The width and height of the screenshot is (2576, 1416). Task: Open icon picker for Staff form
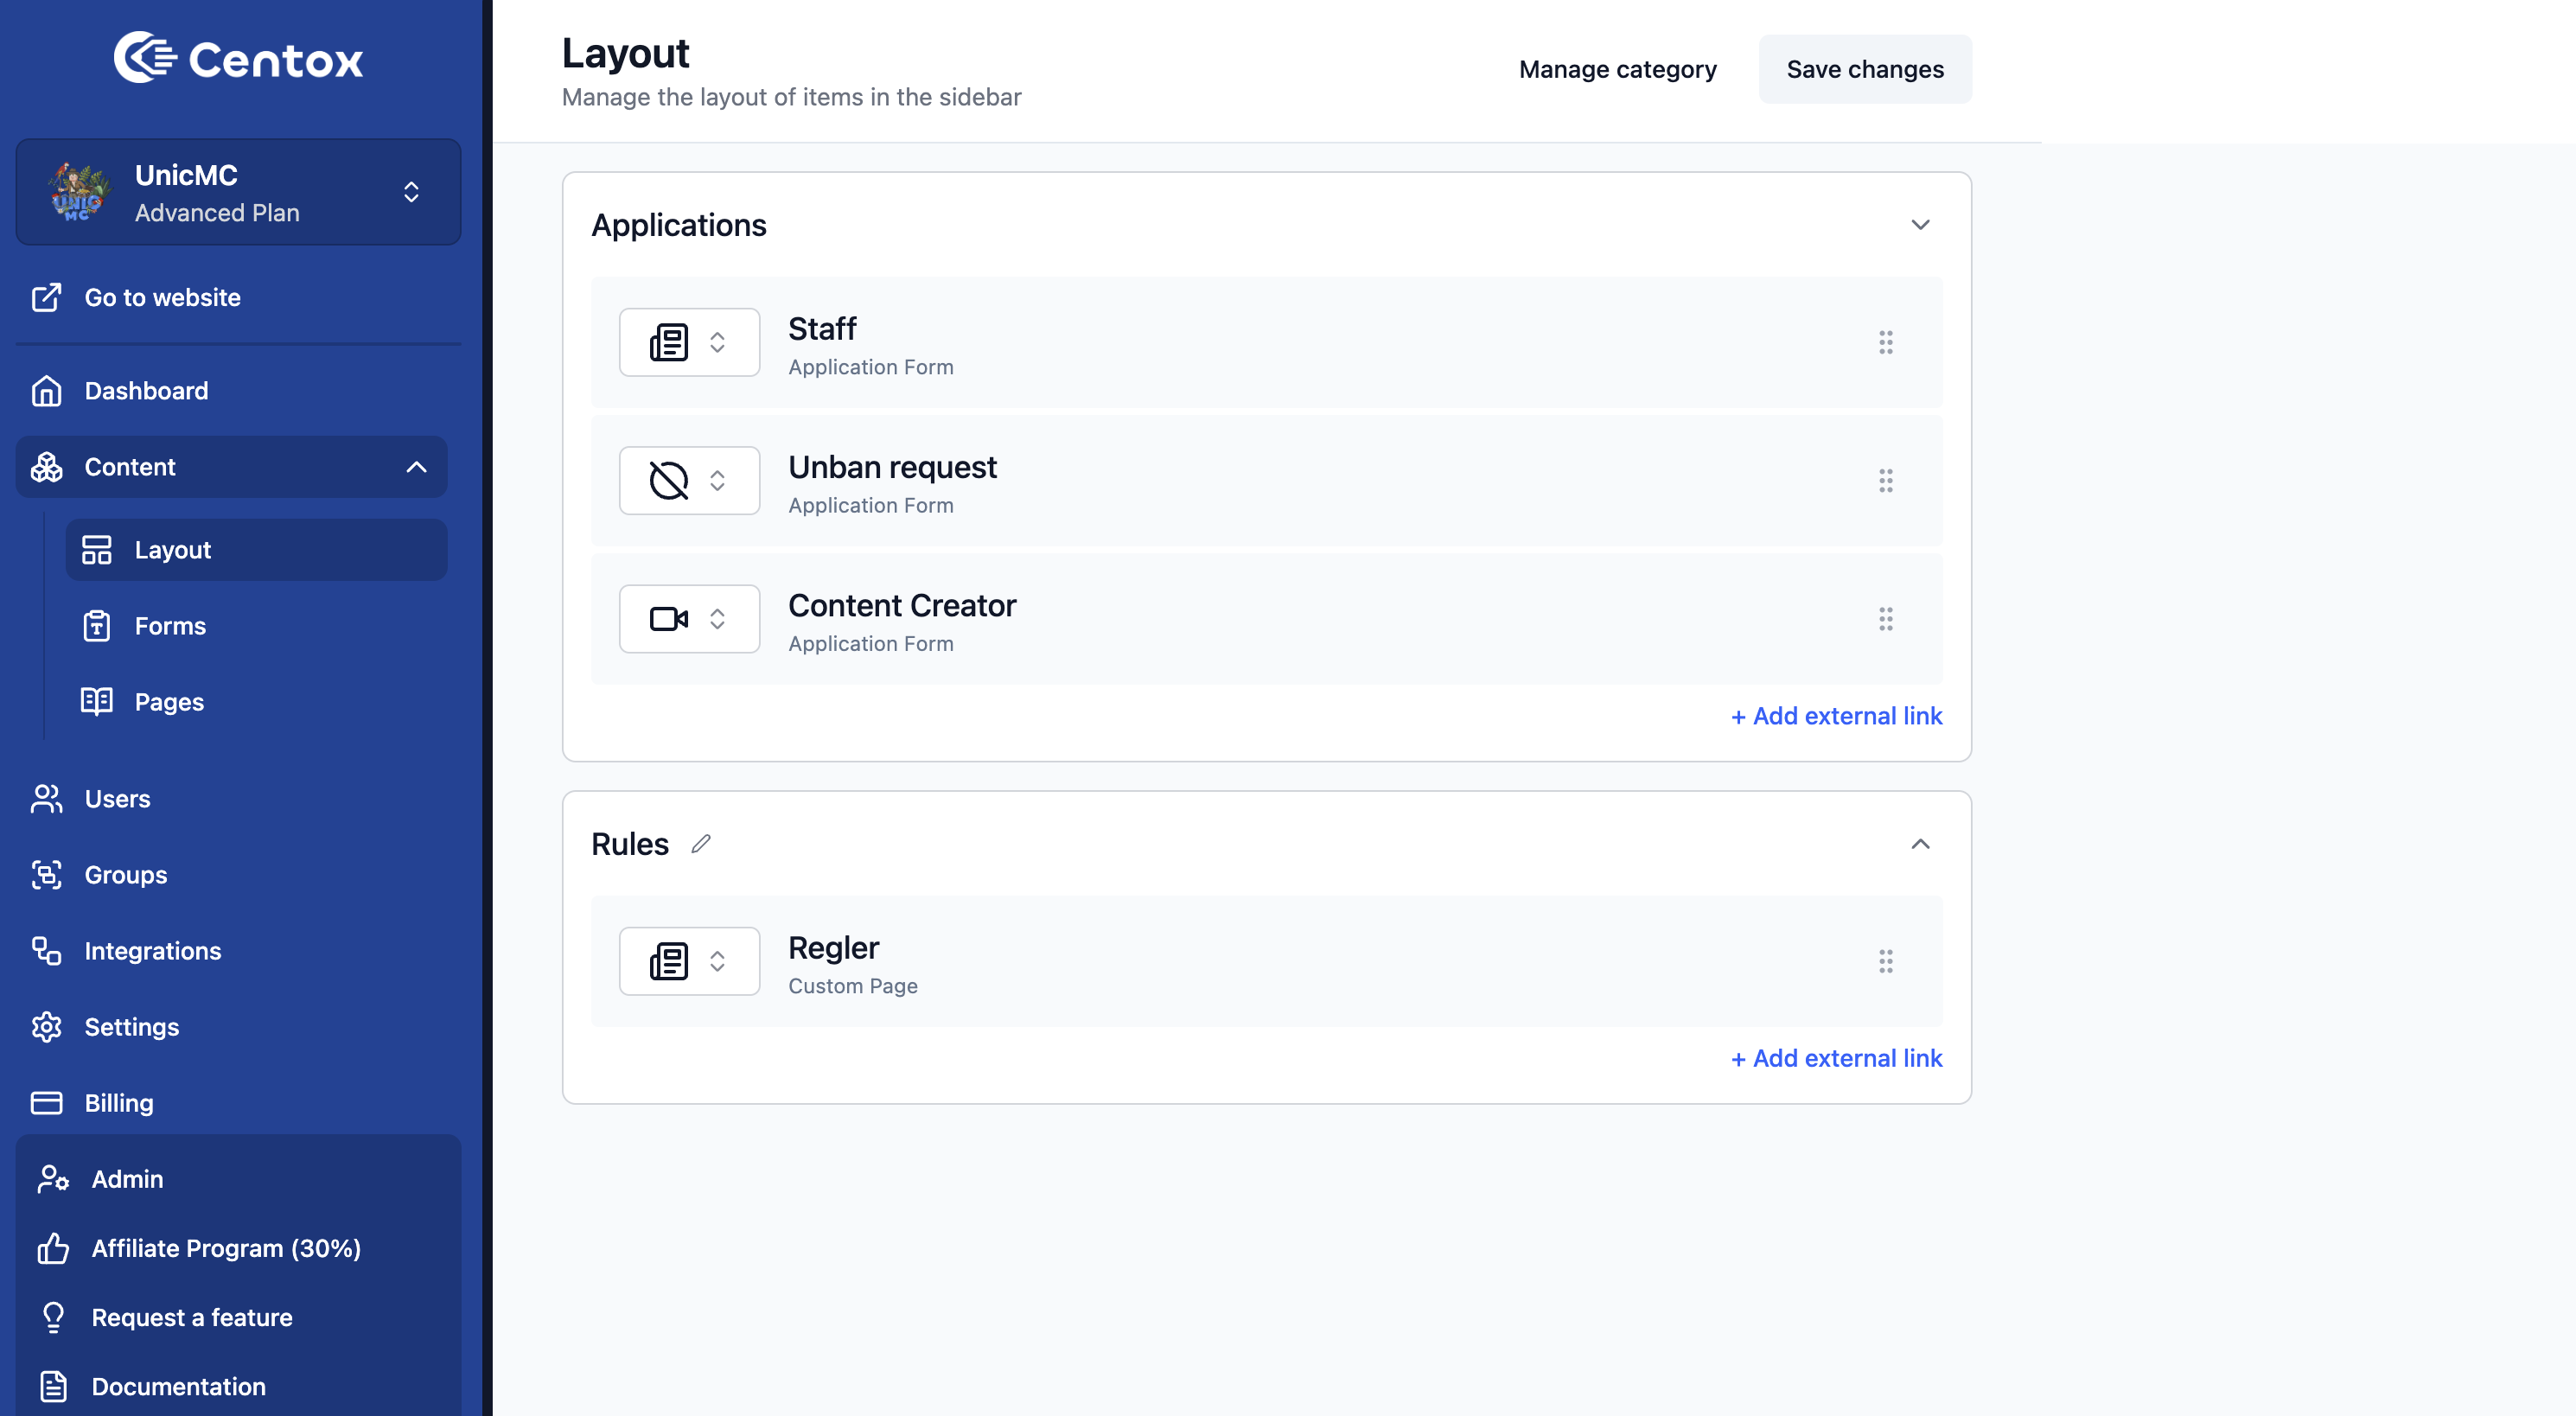point(689,343)
